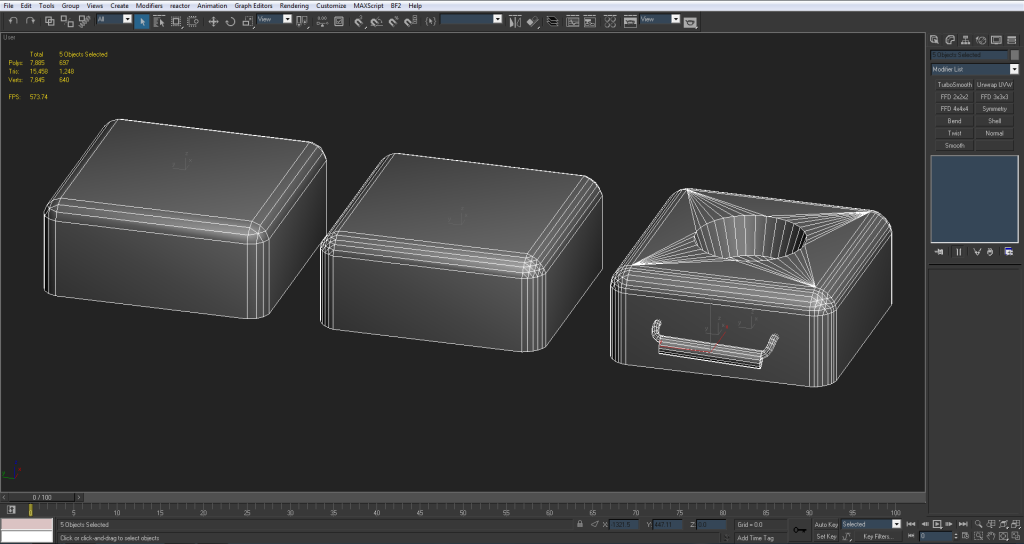Screen dimensions: 1024x544
Task: Click the Quick Render teapot icon
Action: (689, 20)
